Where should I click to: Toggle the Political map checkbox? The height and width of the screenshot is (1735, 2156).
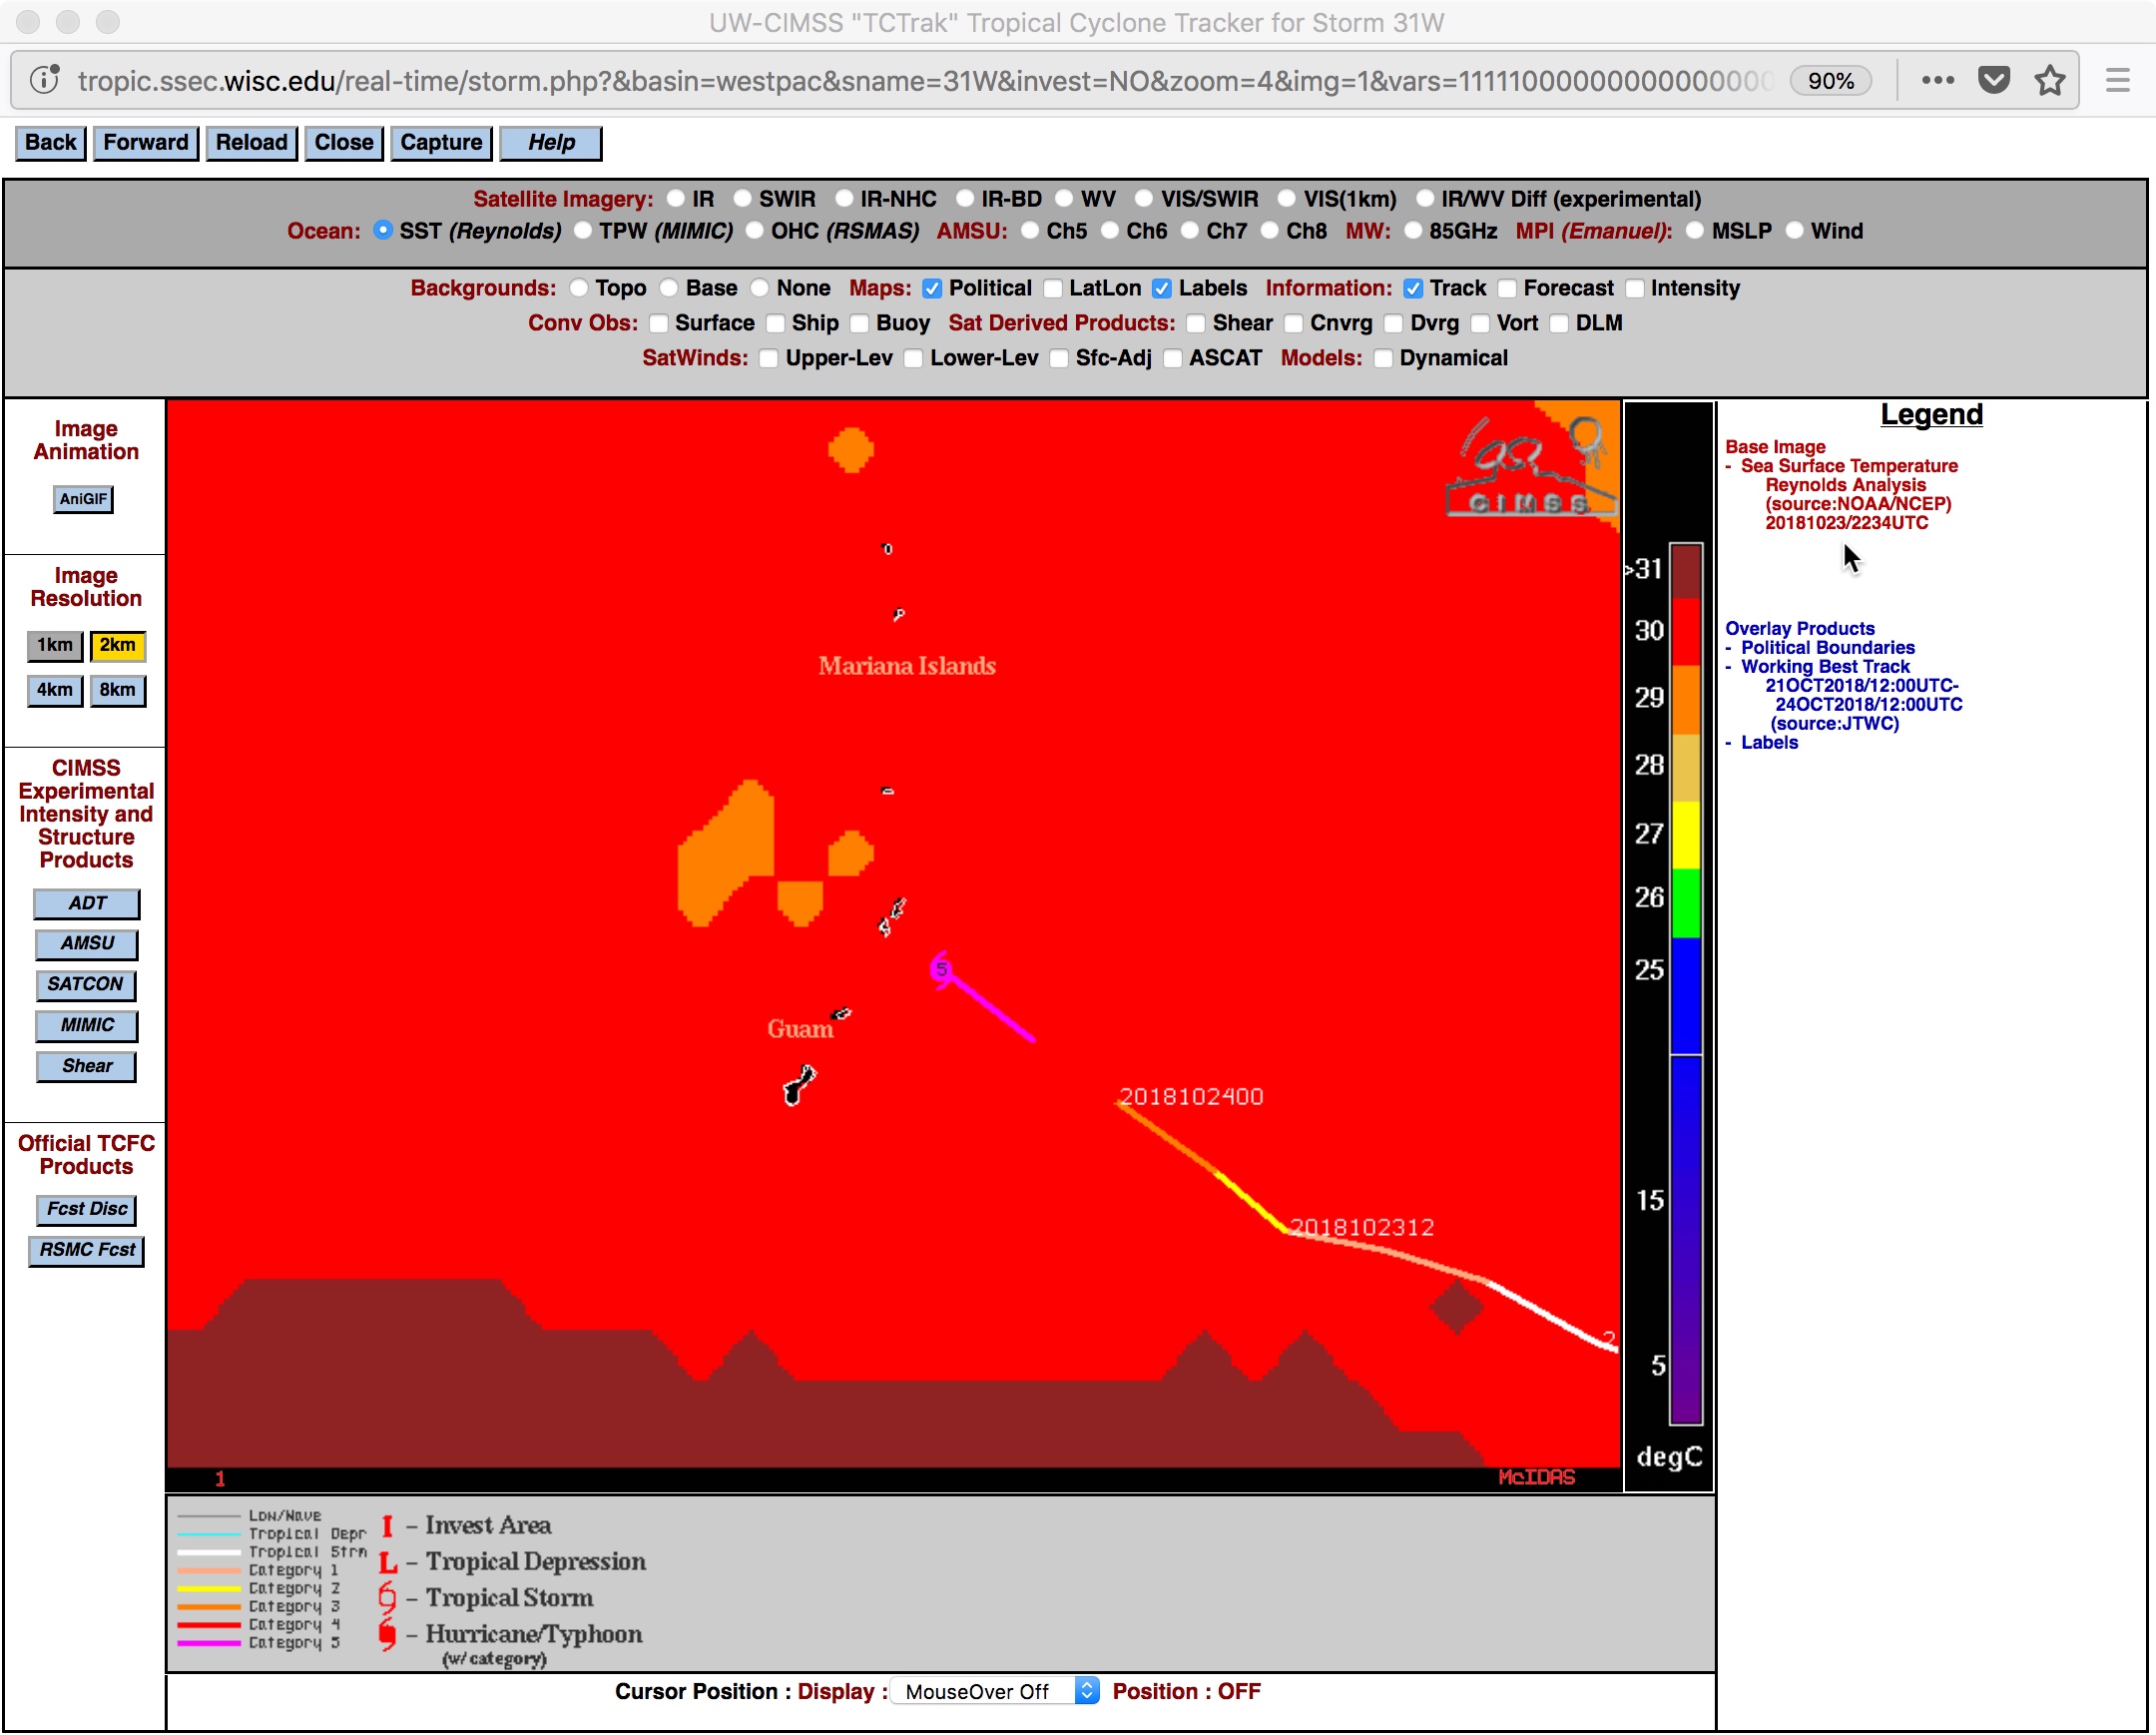tap(932, 288)
